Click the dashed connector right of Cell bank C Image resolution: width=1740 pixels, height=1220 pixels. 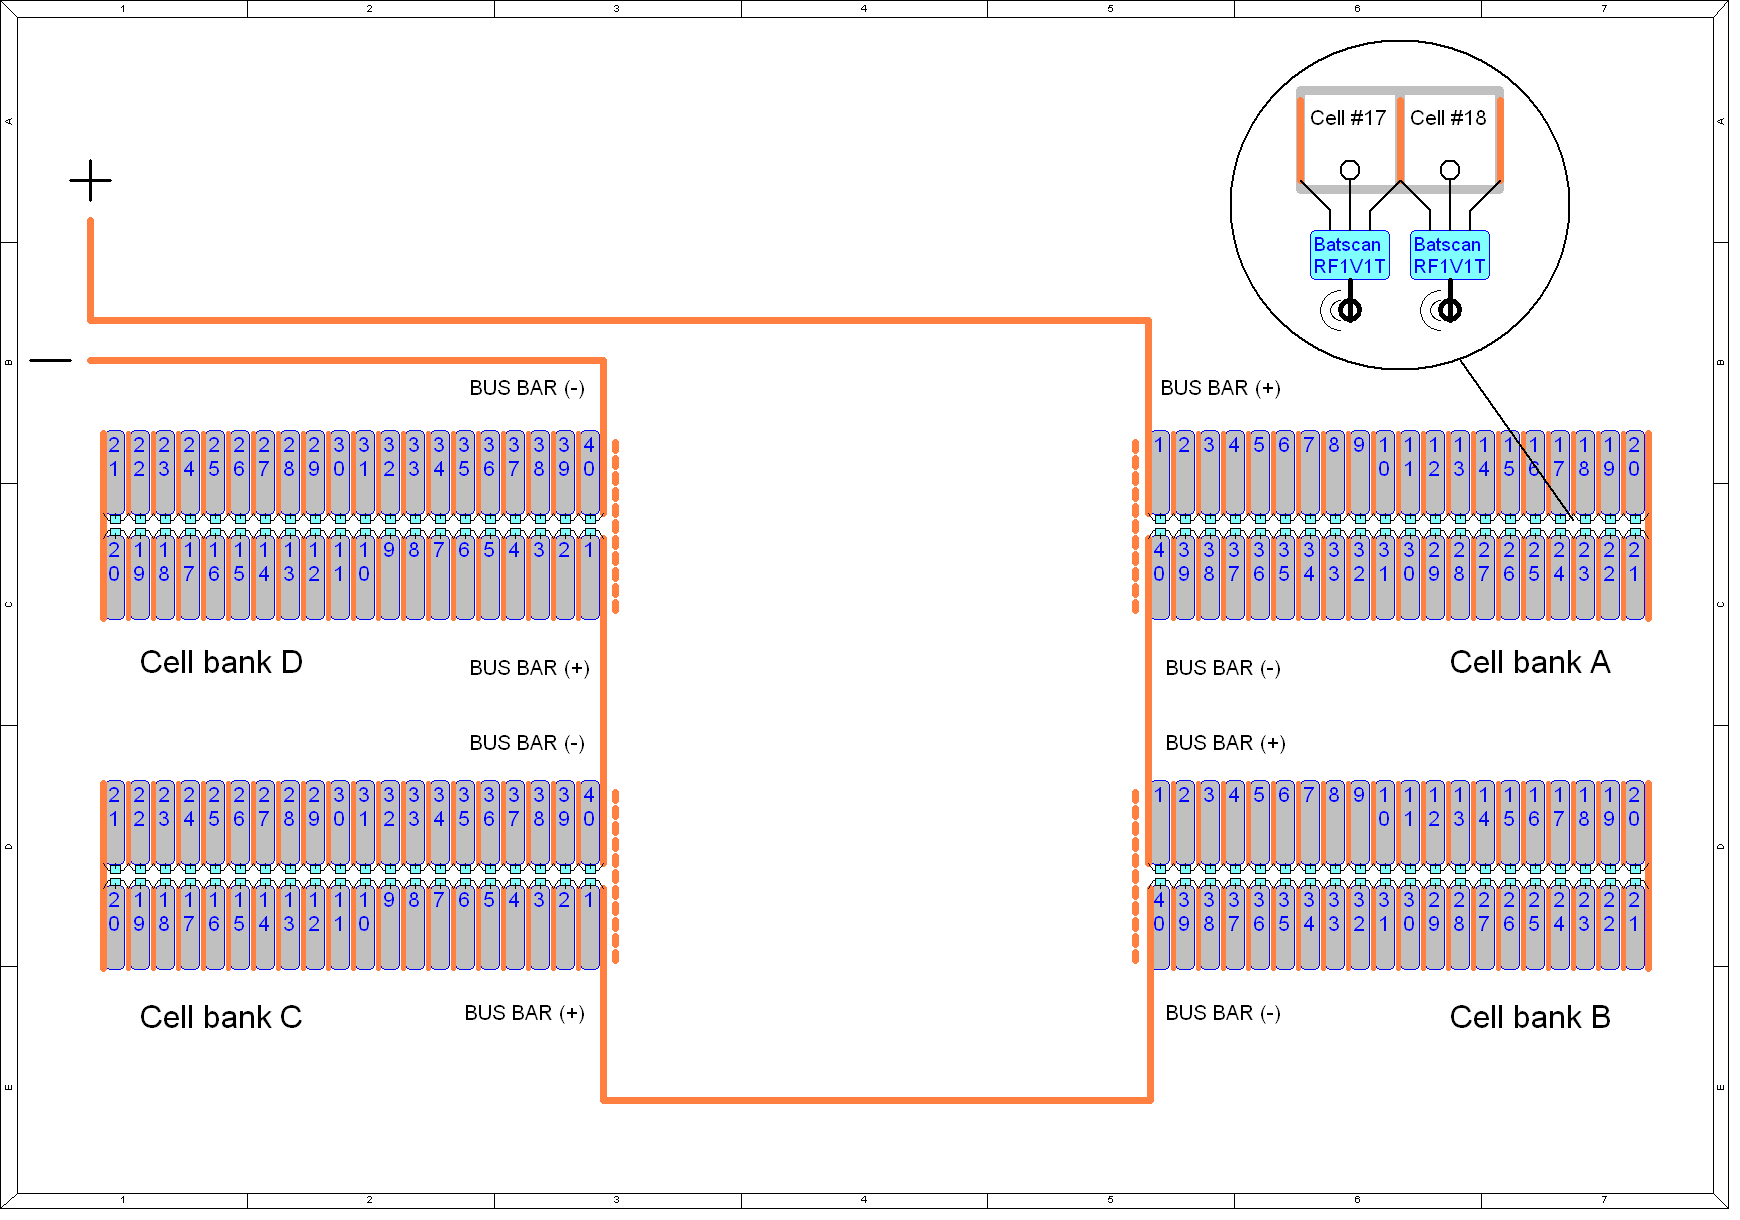pos(615,876)
